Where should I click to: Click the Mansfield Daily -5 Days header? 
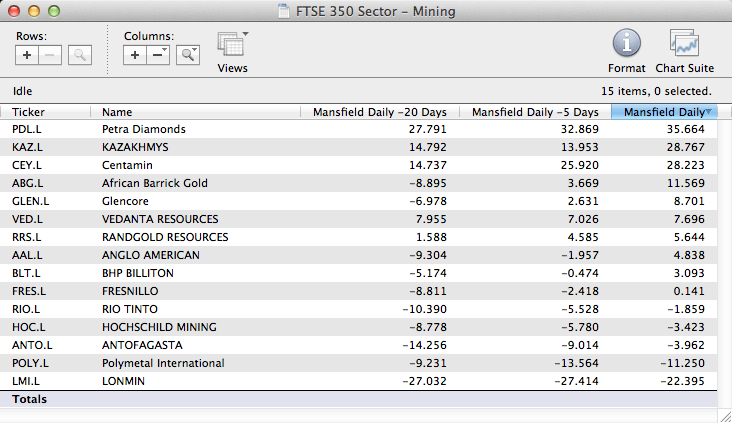coord(534,112)
